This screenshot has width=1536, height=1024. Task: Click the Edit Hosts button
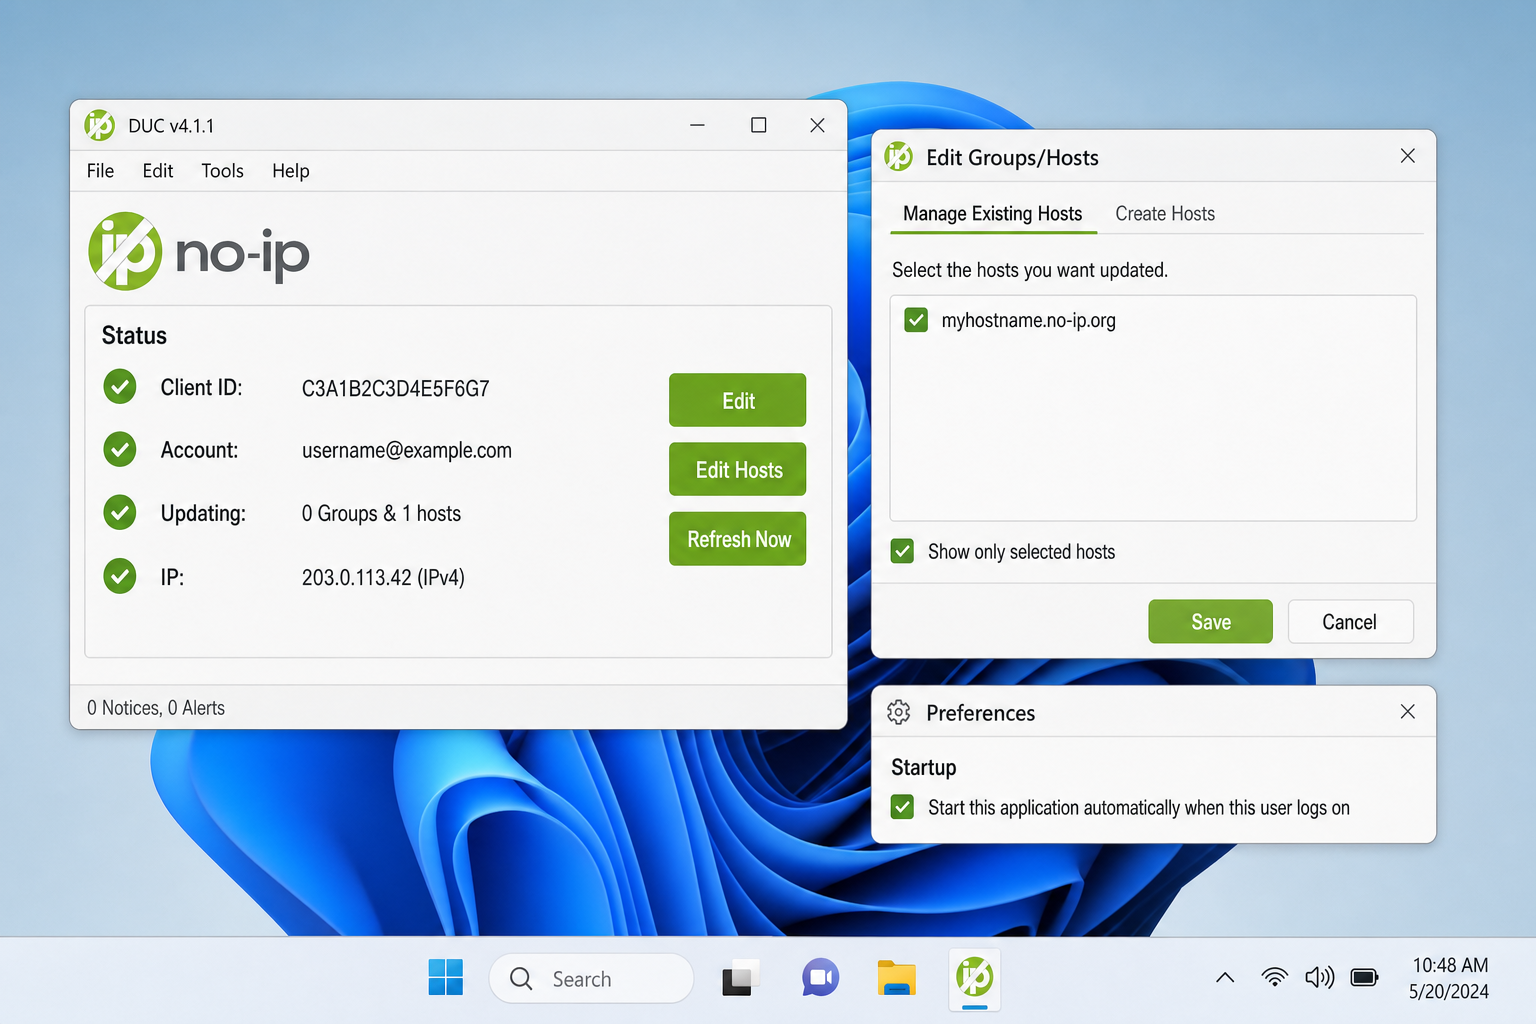pyautogui.click(x=737, y=469)
